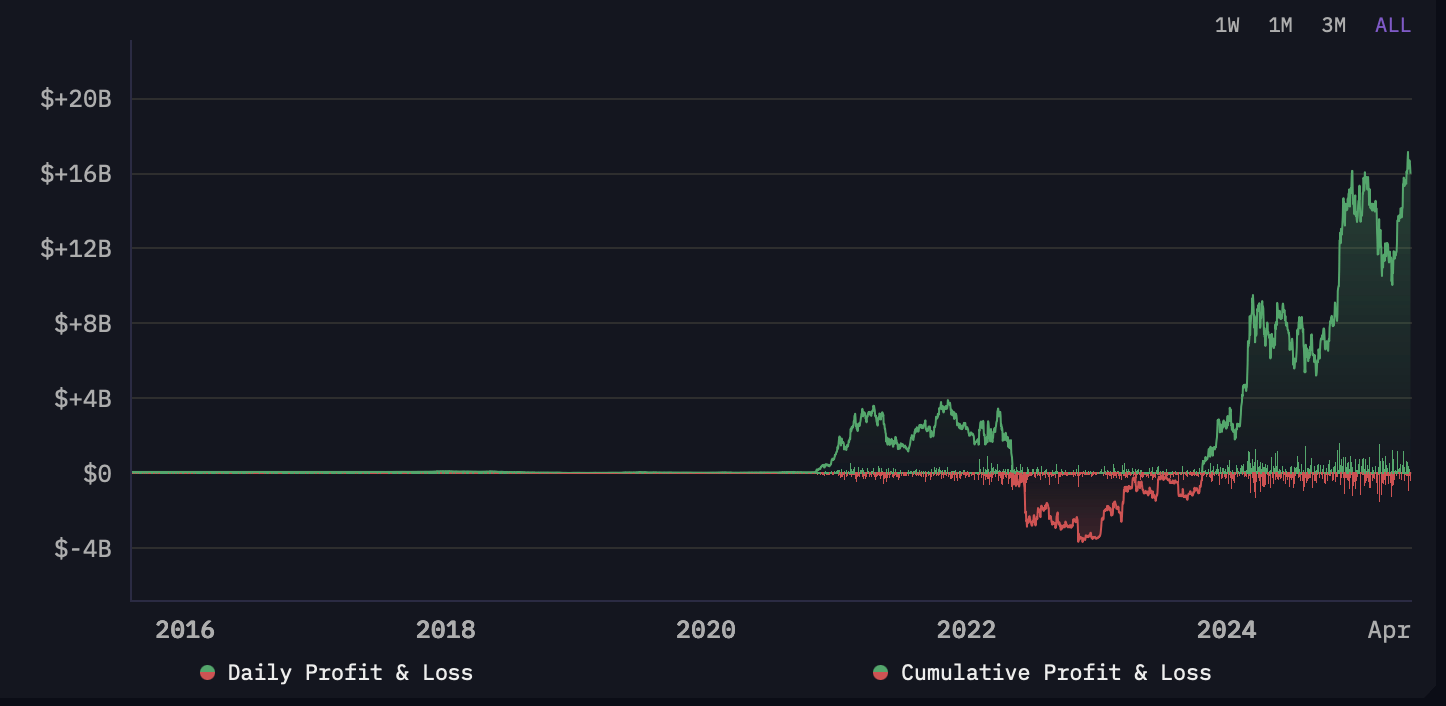Select the ALL time range
The height and width of the screenshot is (706, 1446).
coord(1393,26)
